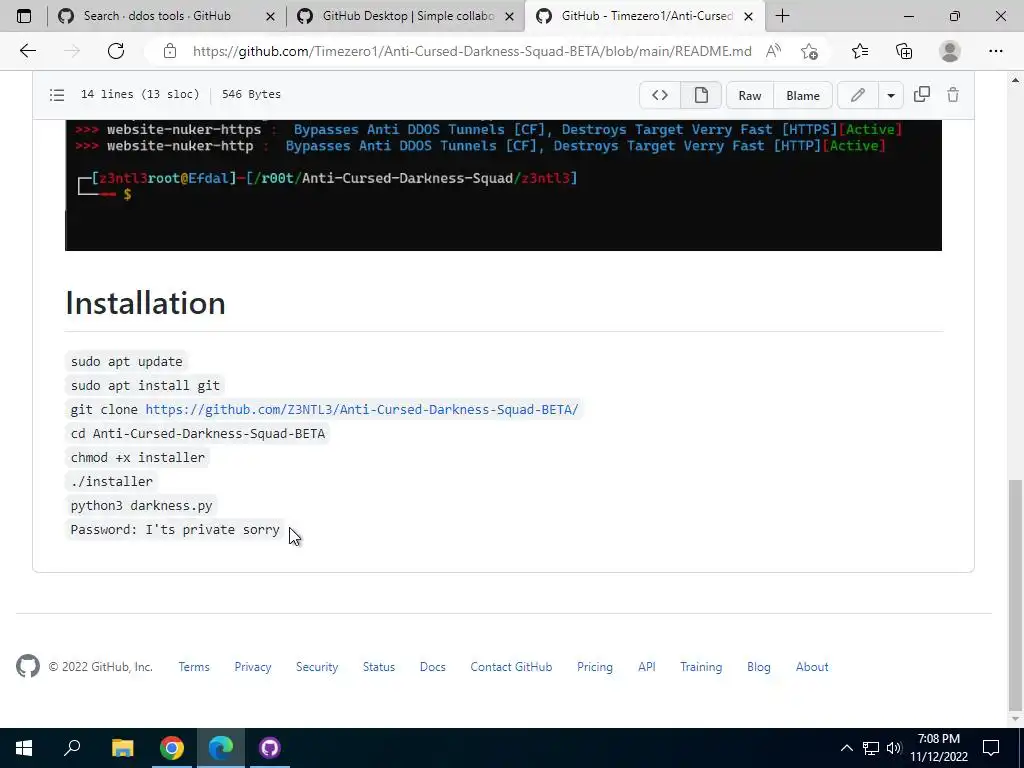Copy raw contents of the file
This screenshot has height=768, width=1024.
921,95
